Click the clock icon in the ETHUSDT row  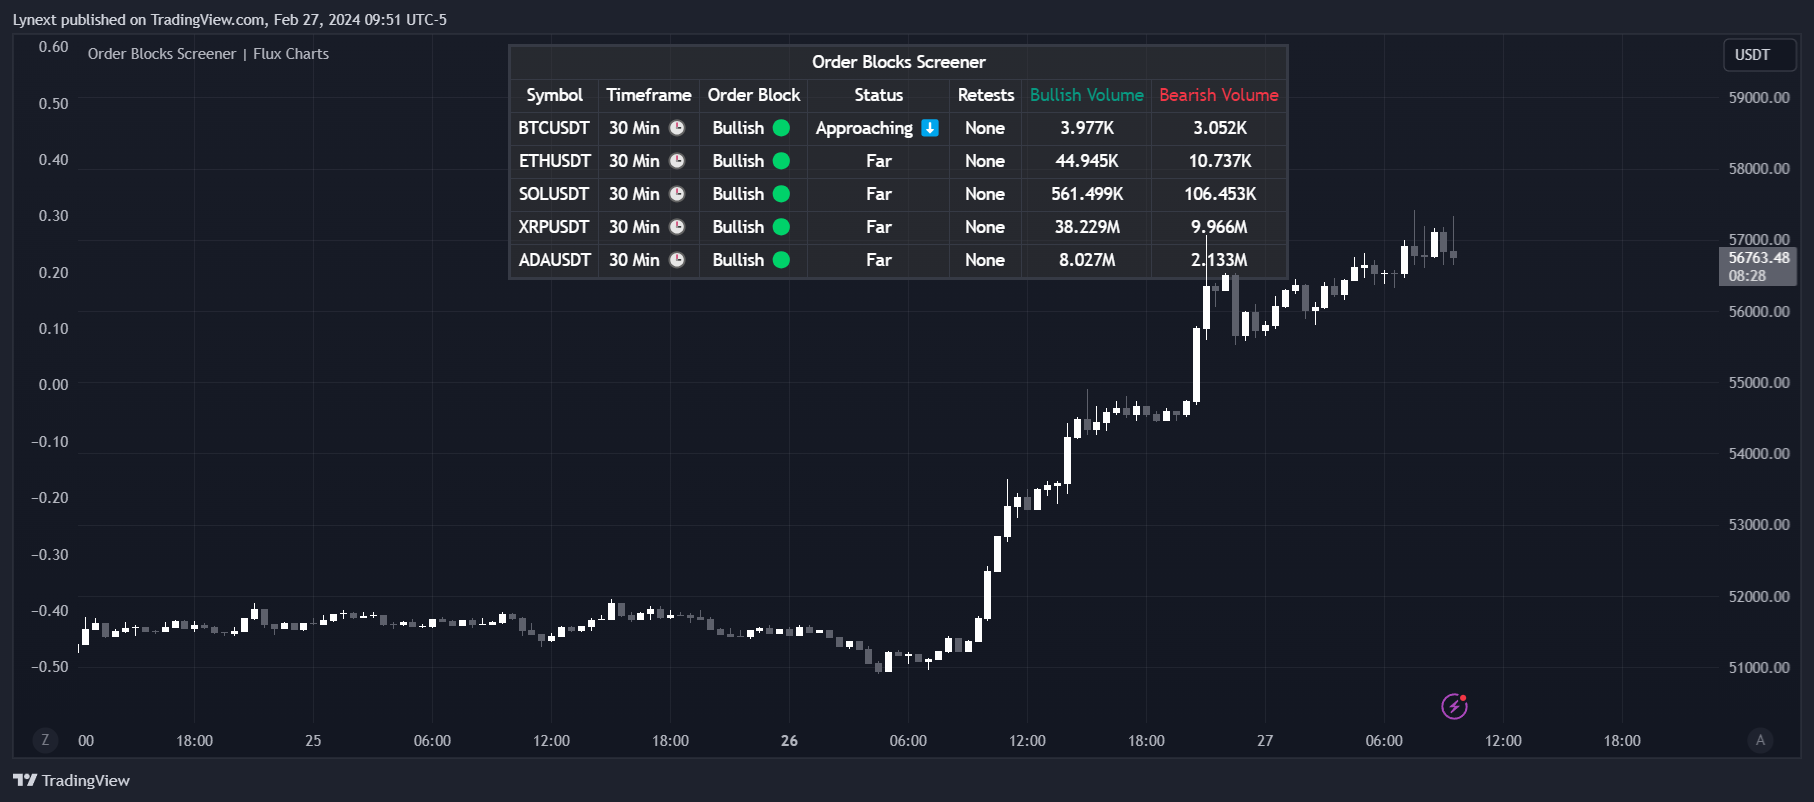coord(677,161)
